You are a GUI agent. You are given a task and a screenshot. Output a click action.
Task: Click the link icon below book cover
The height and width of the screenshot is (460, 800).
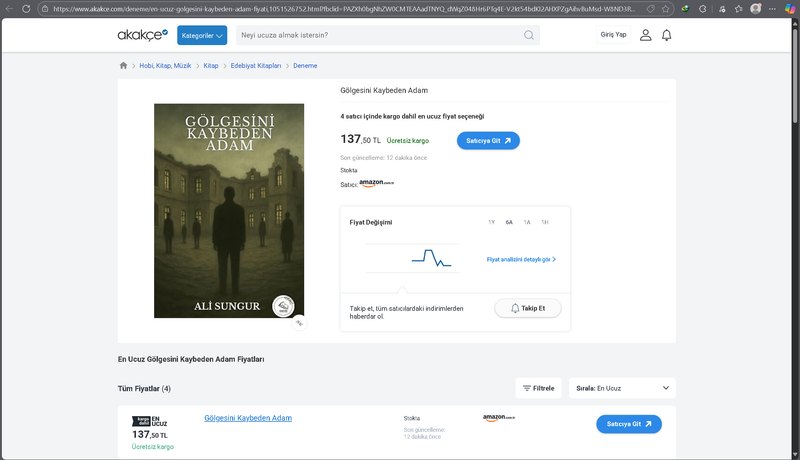coord(298,322)
